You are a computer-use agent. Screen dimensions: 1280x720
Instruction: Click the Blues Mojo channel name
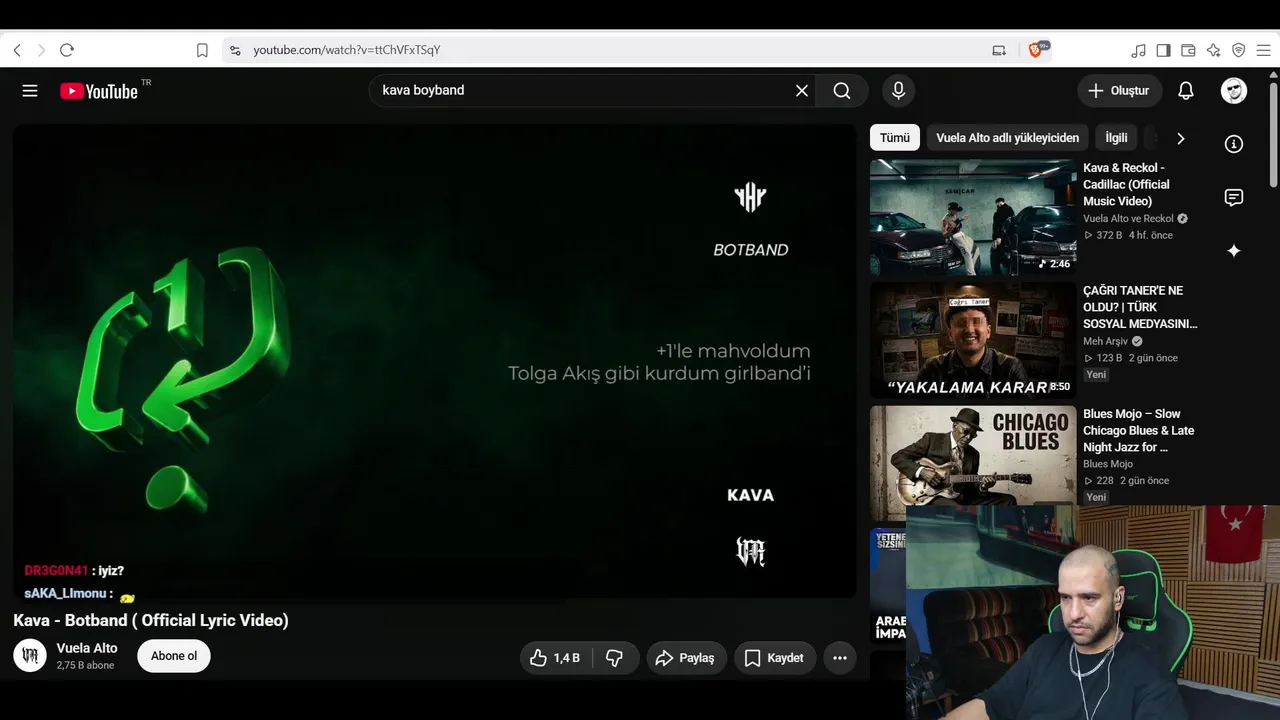tap(1108, 464)
